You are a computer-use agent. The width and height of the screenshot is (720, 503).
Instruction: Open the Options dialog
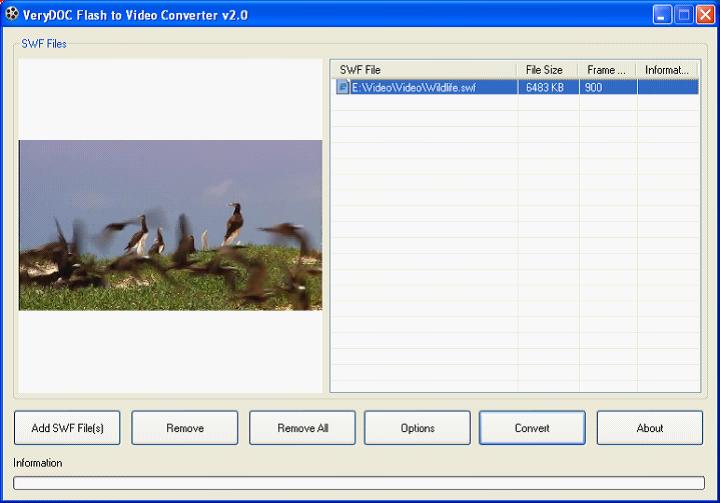coord(417,428)
